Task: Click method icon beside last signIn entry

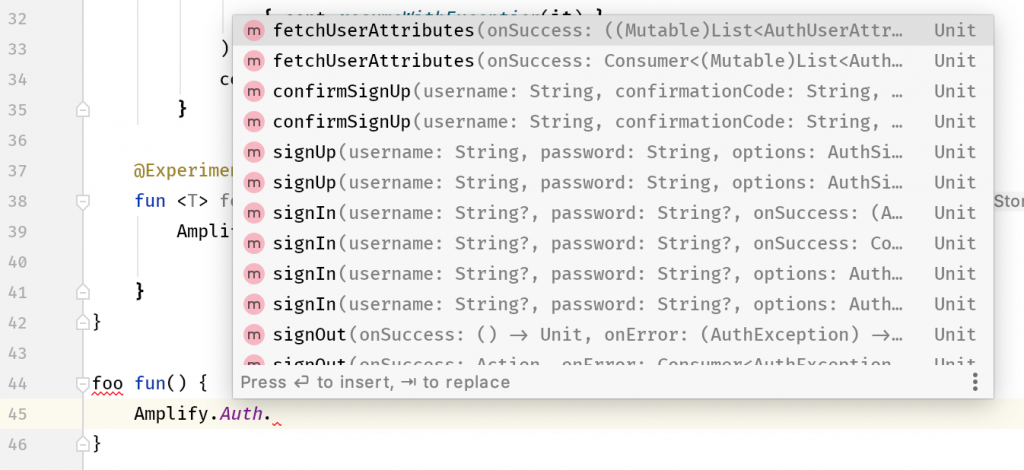Action: pyautogui.click(x=253, y=304)
